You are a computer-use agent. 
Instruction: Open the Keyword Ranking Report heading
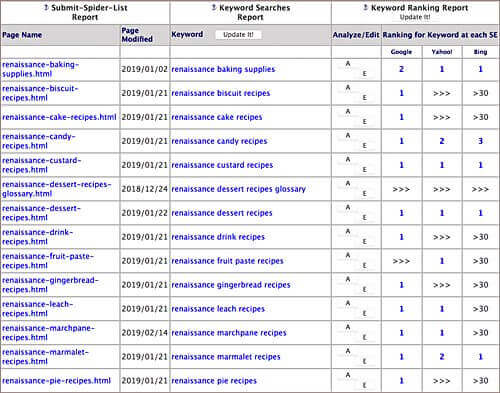click(x=420, y=8)
